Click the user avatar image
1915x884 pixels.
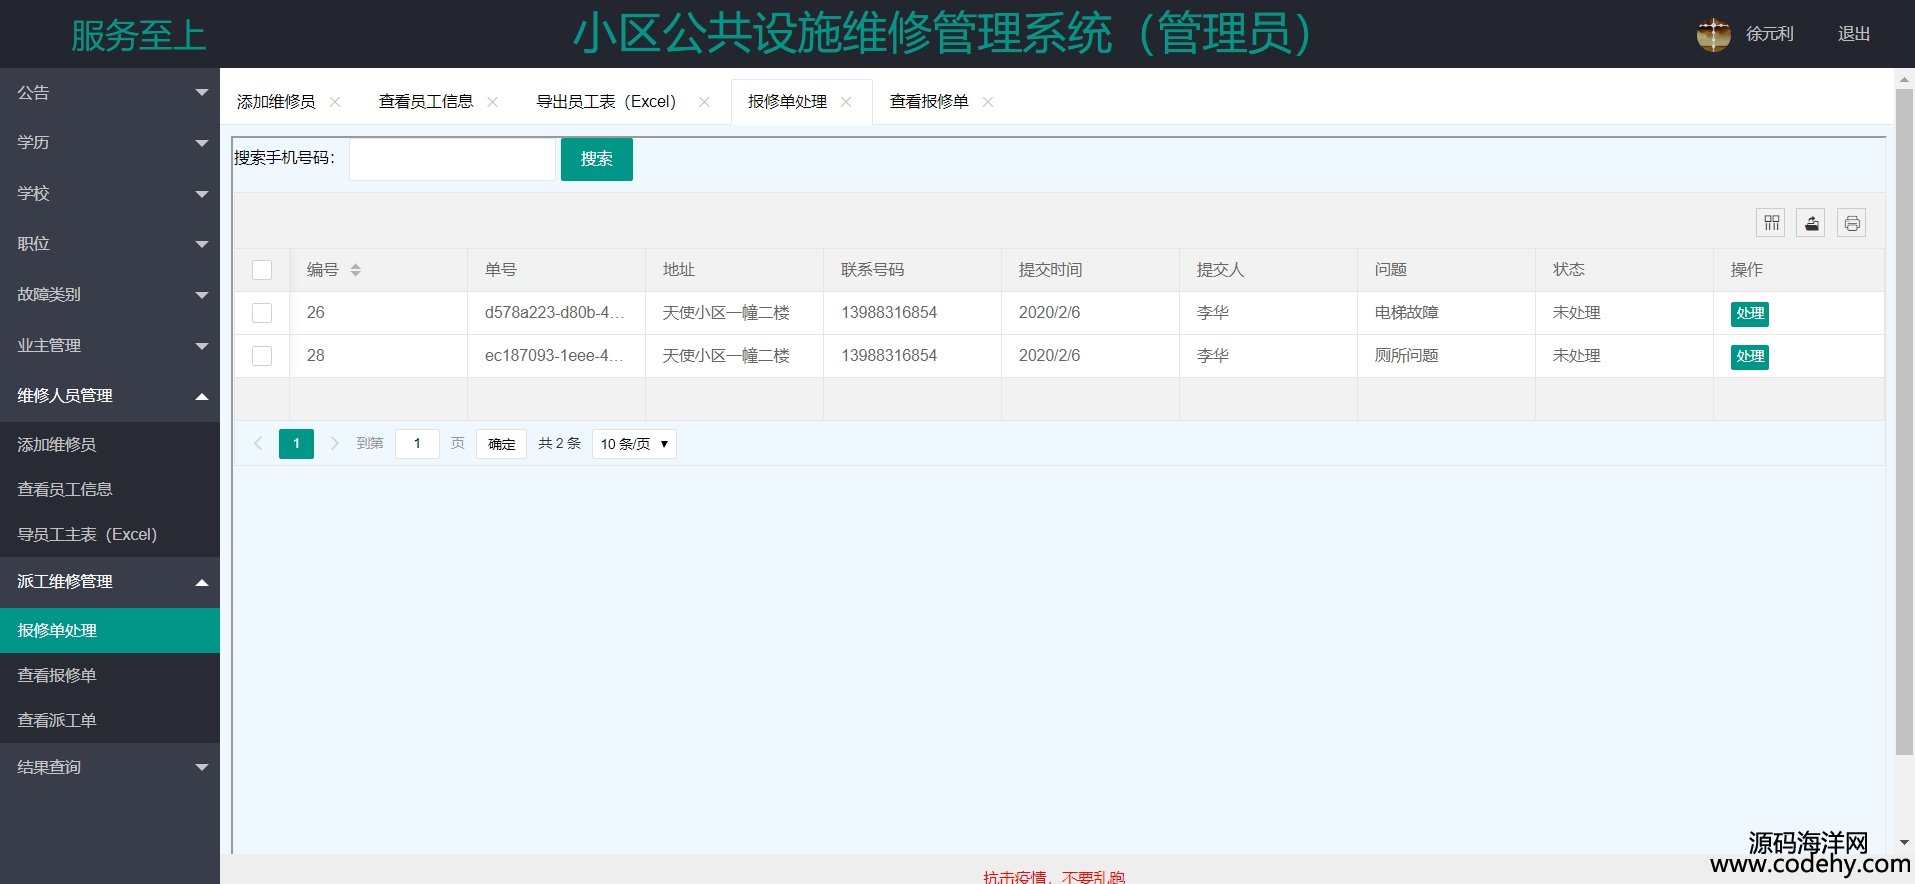click(x=1713, y=34)
